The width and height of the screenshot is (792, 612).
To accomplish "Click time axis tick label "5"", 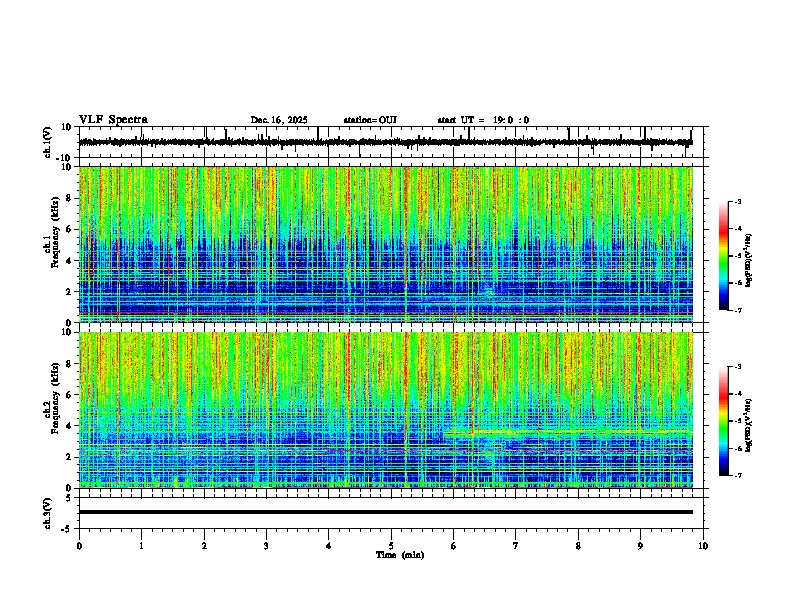I will coord(391,546).
